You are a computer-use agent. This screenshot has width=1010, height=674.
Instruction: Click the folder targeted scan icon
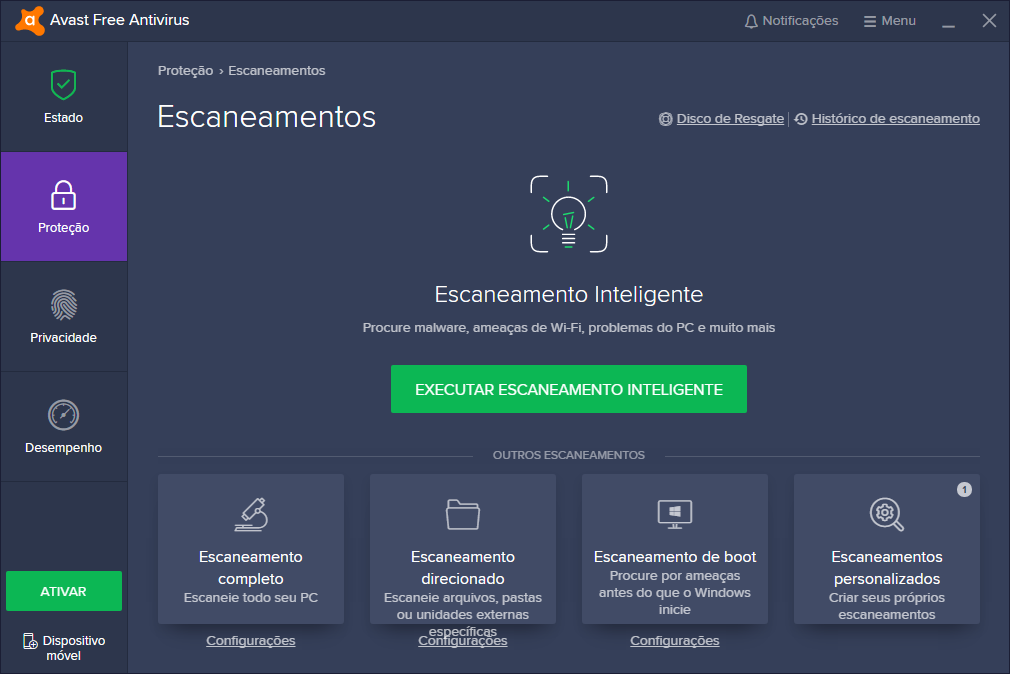pos(462,514)
